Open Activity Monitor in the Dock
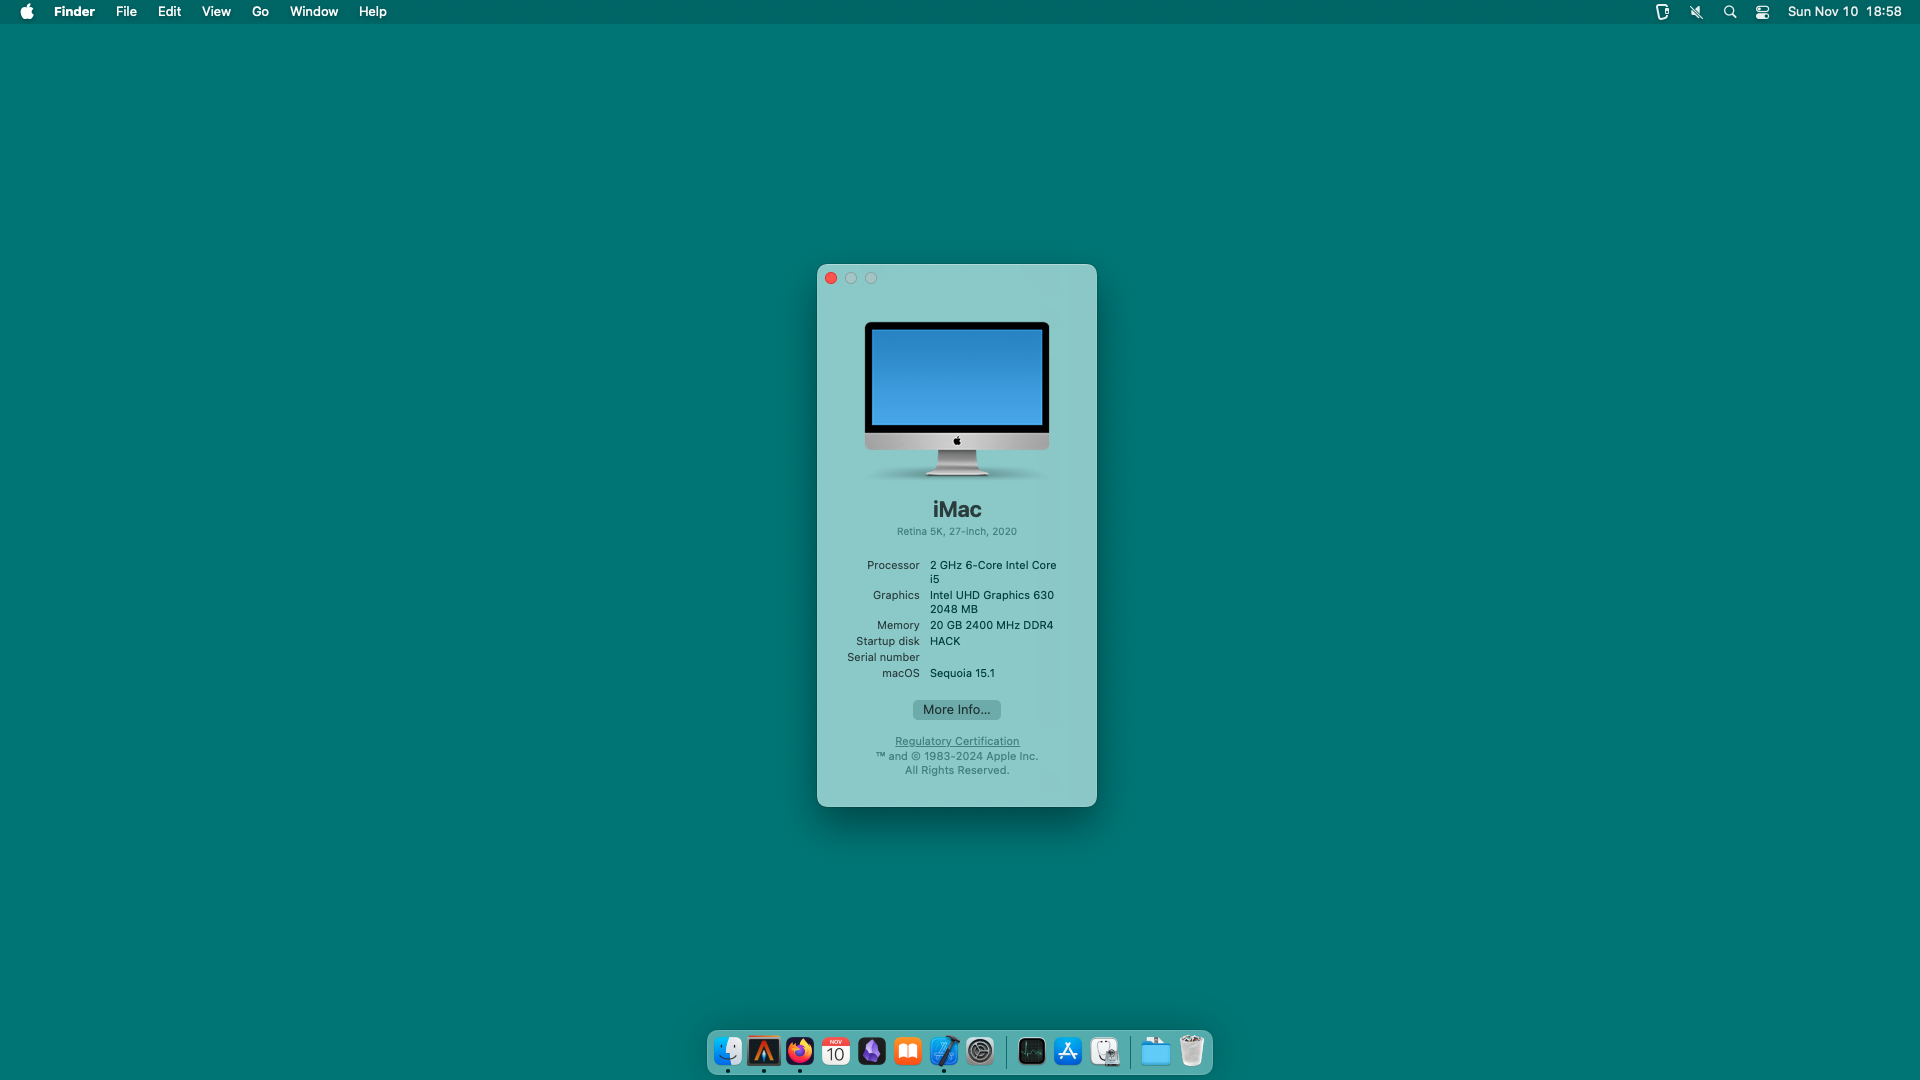 pos(1032,1052)
